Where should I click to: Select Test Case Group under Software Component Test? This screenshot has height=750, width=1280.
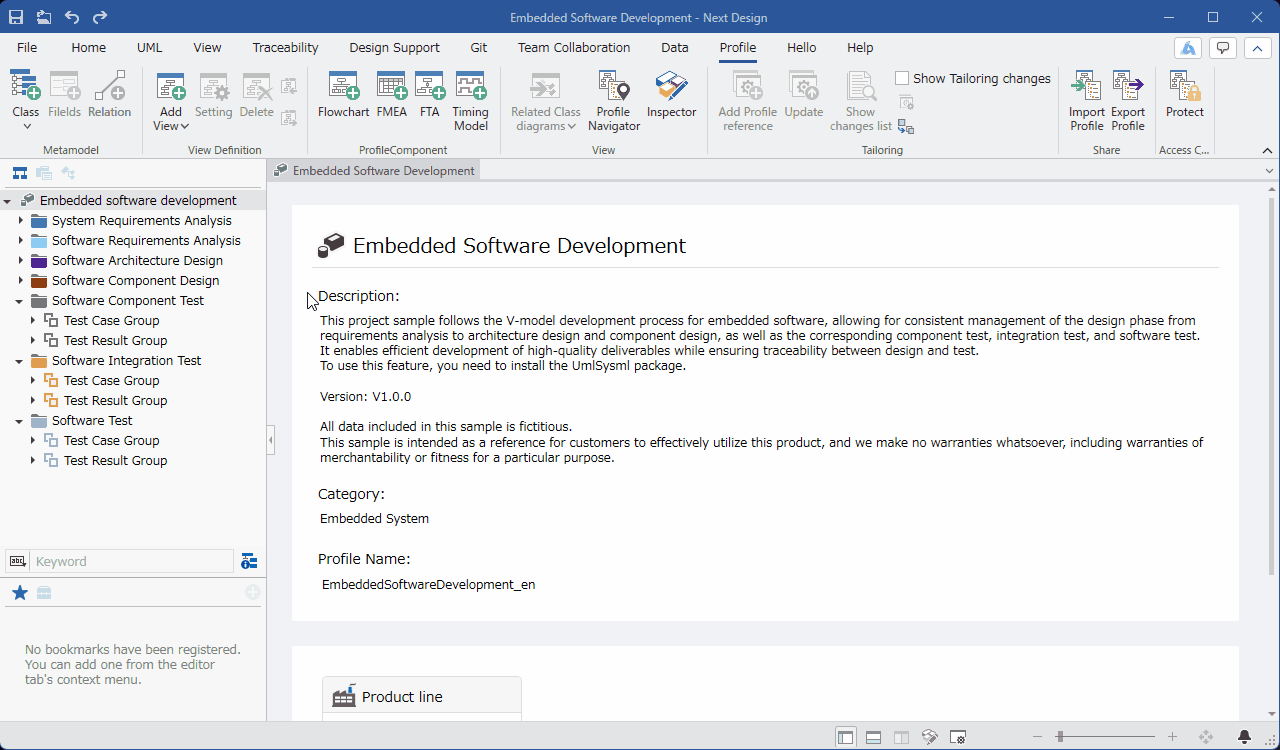click(x=111, y=321)
